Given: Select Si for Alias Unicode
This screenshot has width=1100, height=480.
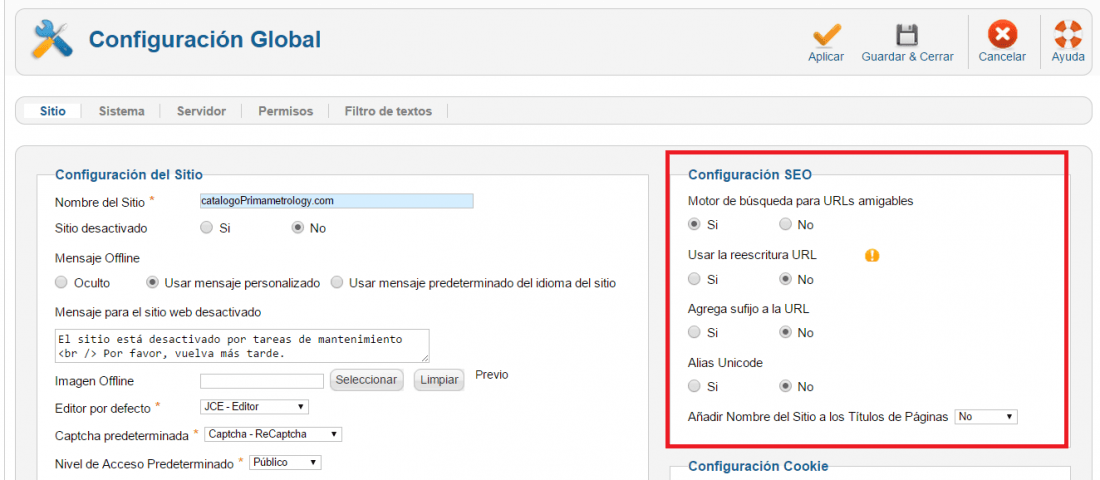Looking at the screenshot, I should (x=695, y=386).
